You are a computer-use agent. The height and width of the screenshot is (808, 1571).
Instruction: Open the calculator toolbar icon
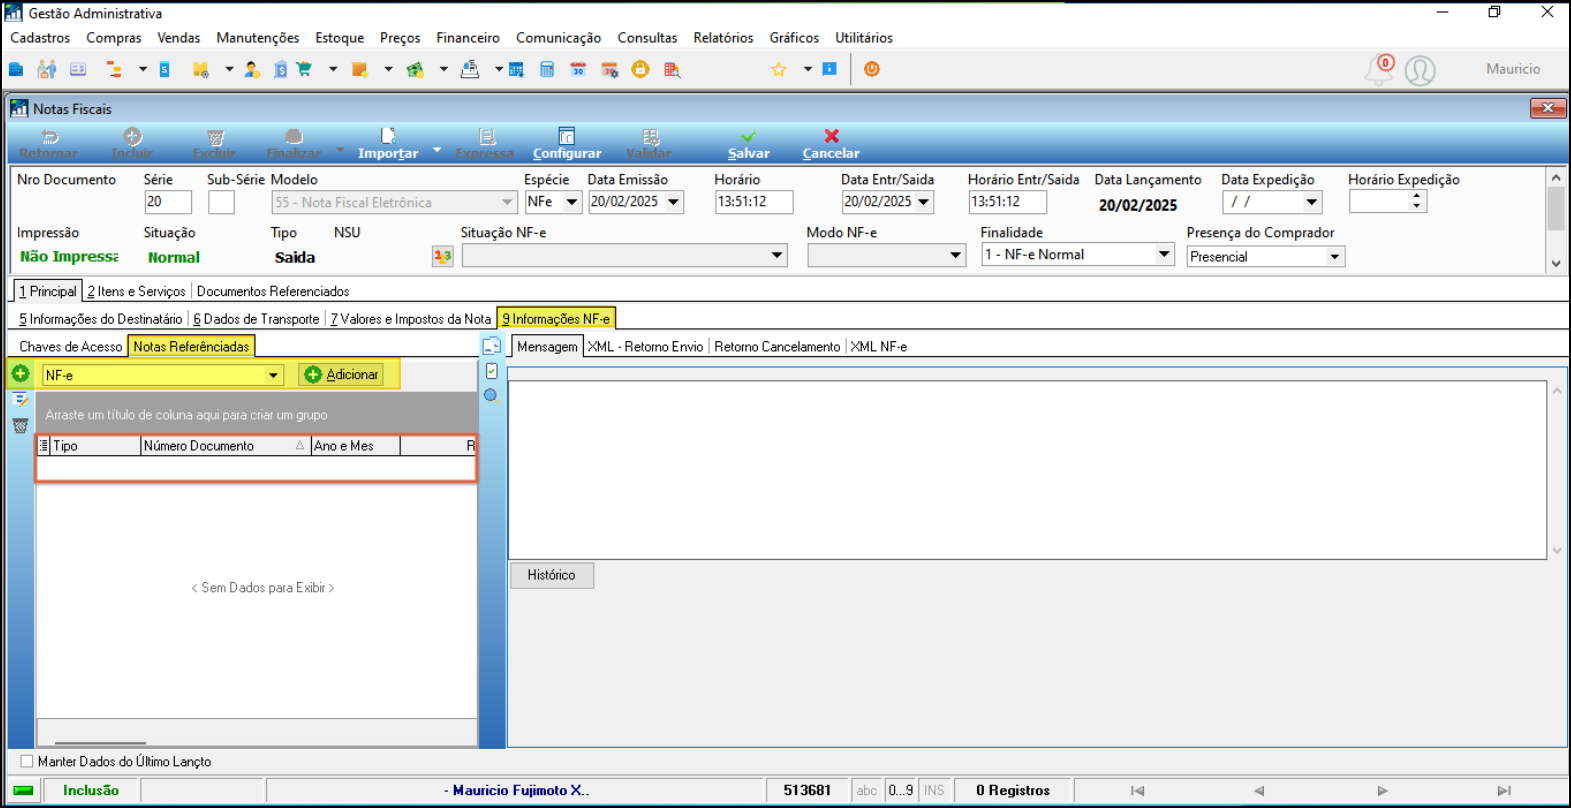pos(547,69)
